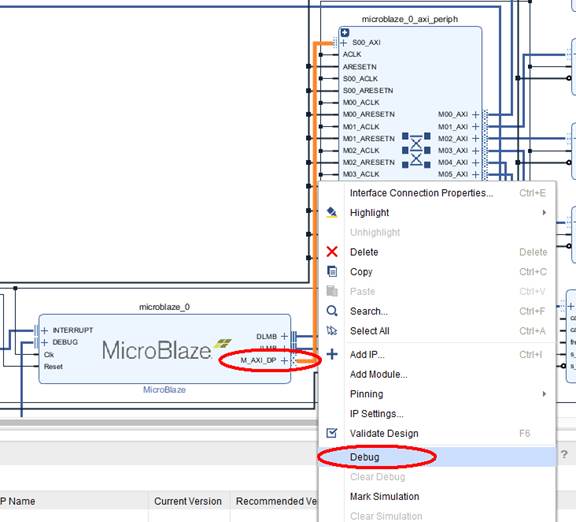Expand the M_AXI_DP port plus
Viewport: 576px width, 522px height.
pos(284,360)
